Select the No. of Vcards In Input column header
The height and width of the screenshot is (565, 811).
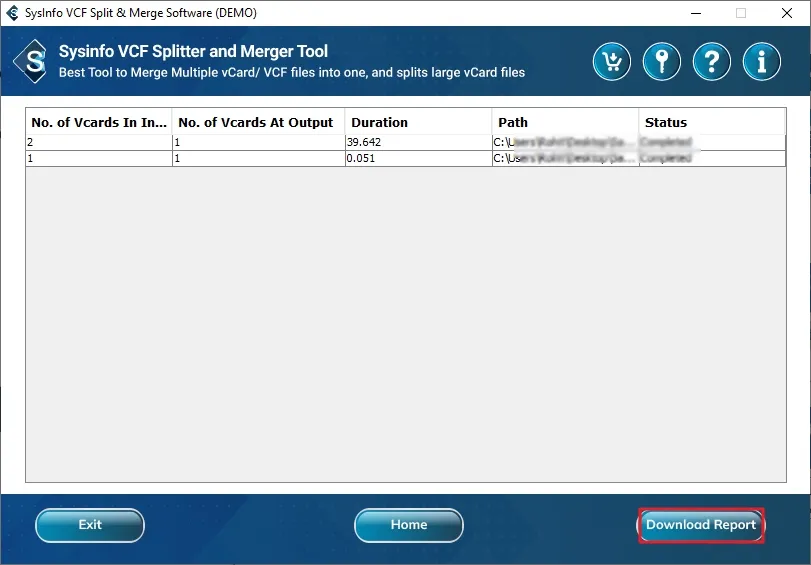99,122
